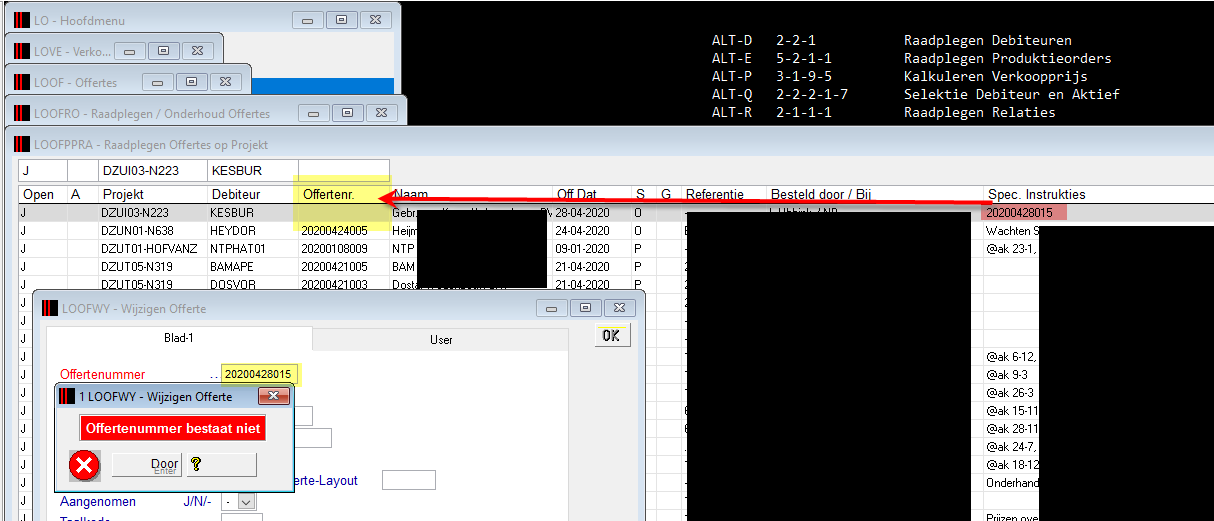
Task: Click the '@ak 18-12' instruction cell
Action: (1012, 465)
